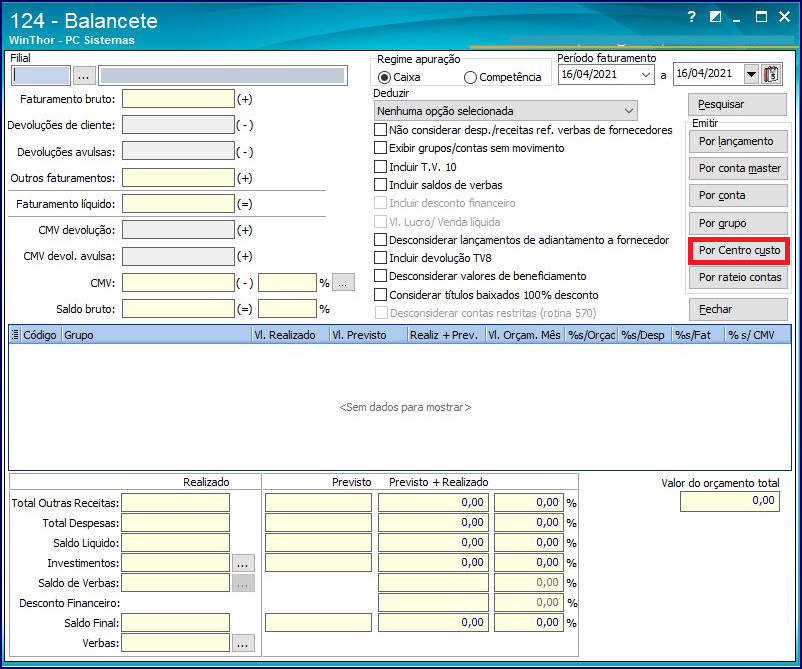The image size is (802, 669).
Task: Click the Realiz + Prev. column header
Action: tap(445, 335)
